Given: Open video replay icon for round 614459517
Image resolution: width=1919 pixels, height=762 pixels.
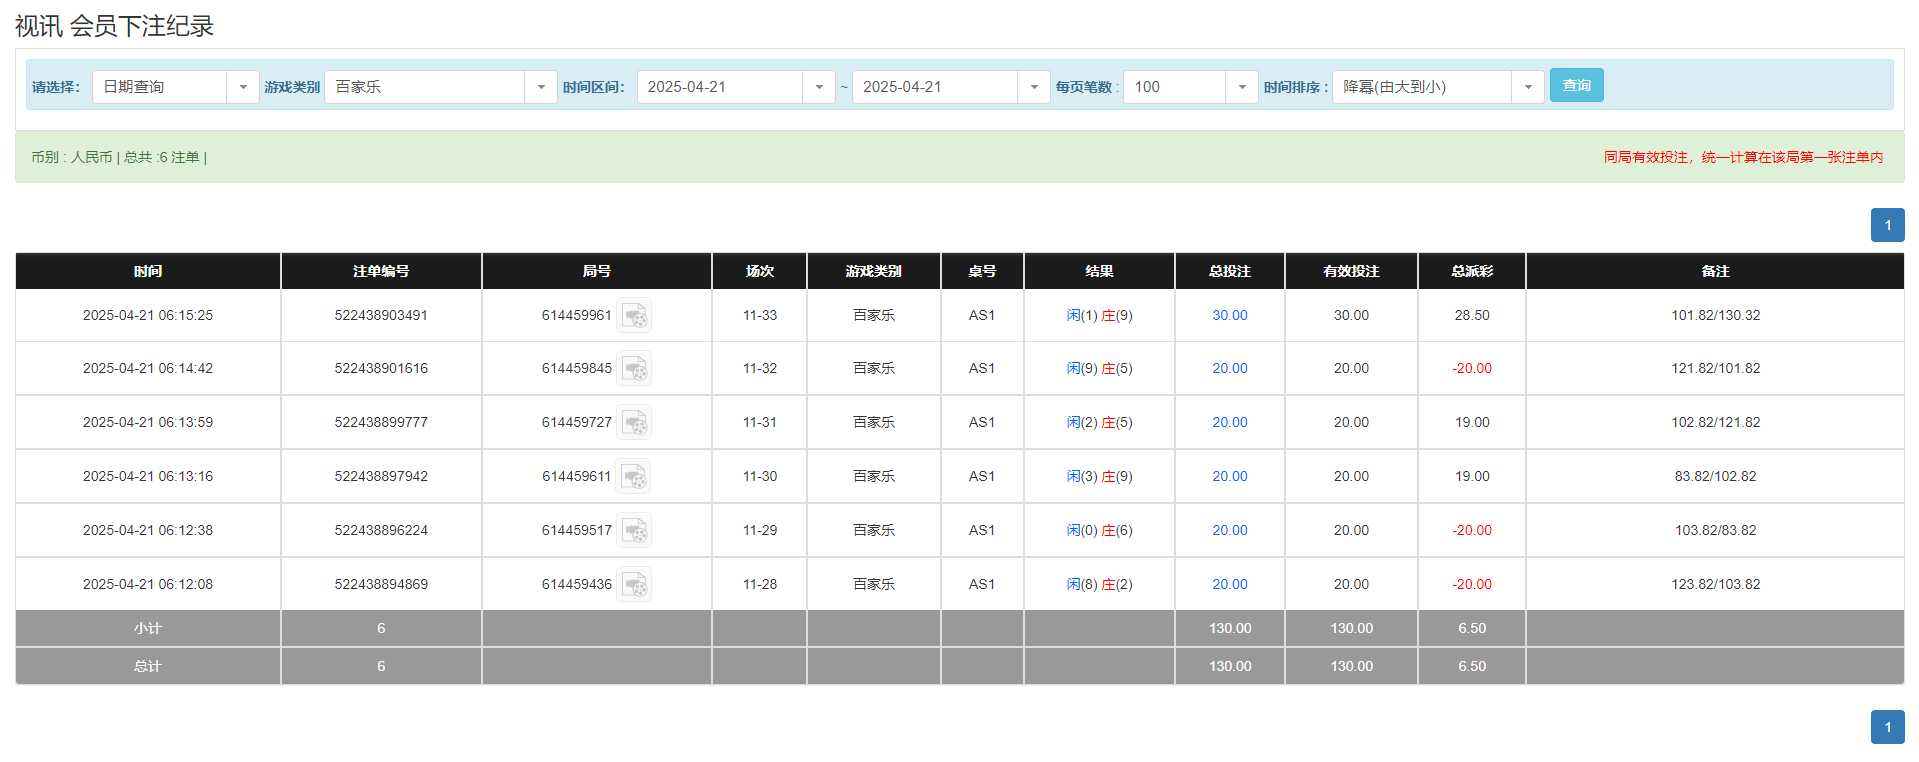Looking at the screenshot, I should (x=634, y=531).
